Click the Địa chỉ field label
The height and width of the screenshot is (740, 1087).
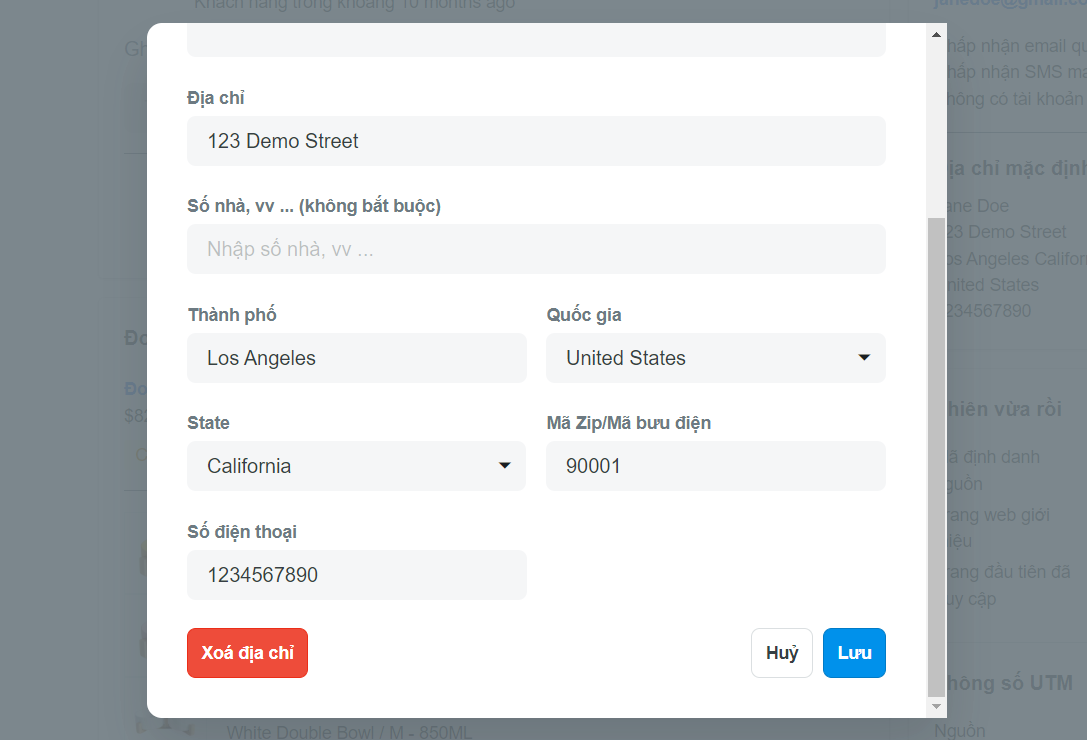pyautogui.click(x=216, y=98)
